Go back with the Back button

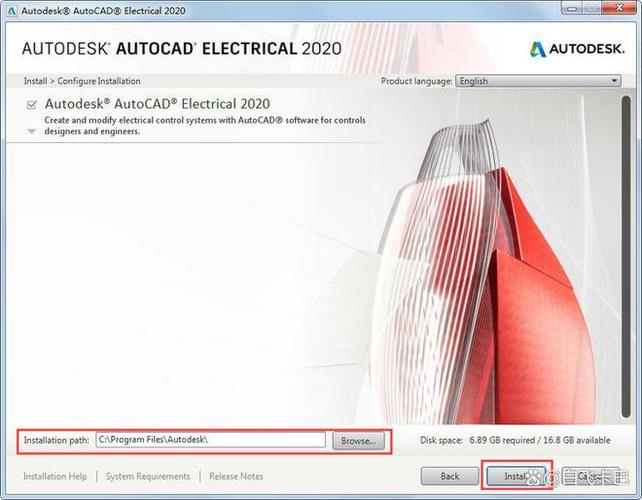pyautogui.click(x=450, y=476)
